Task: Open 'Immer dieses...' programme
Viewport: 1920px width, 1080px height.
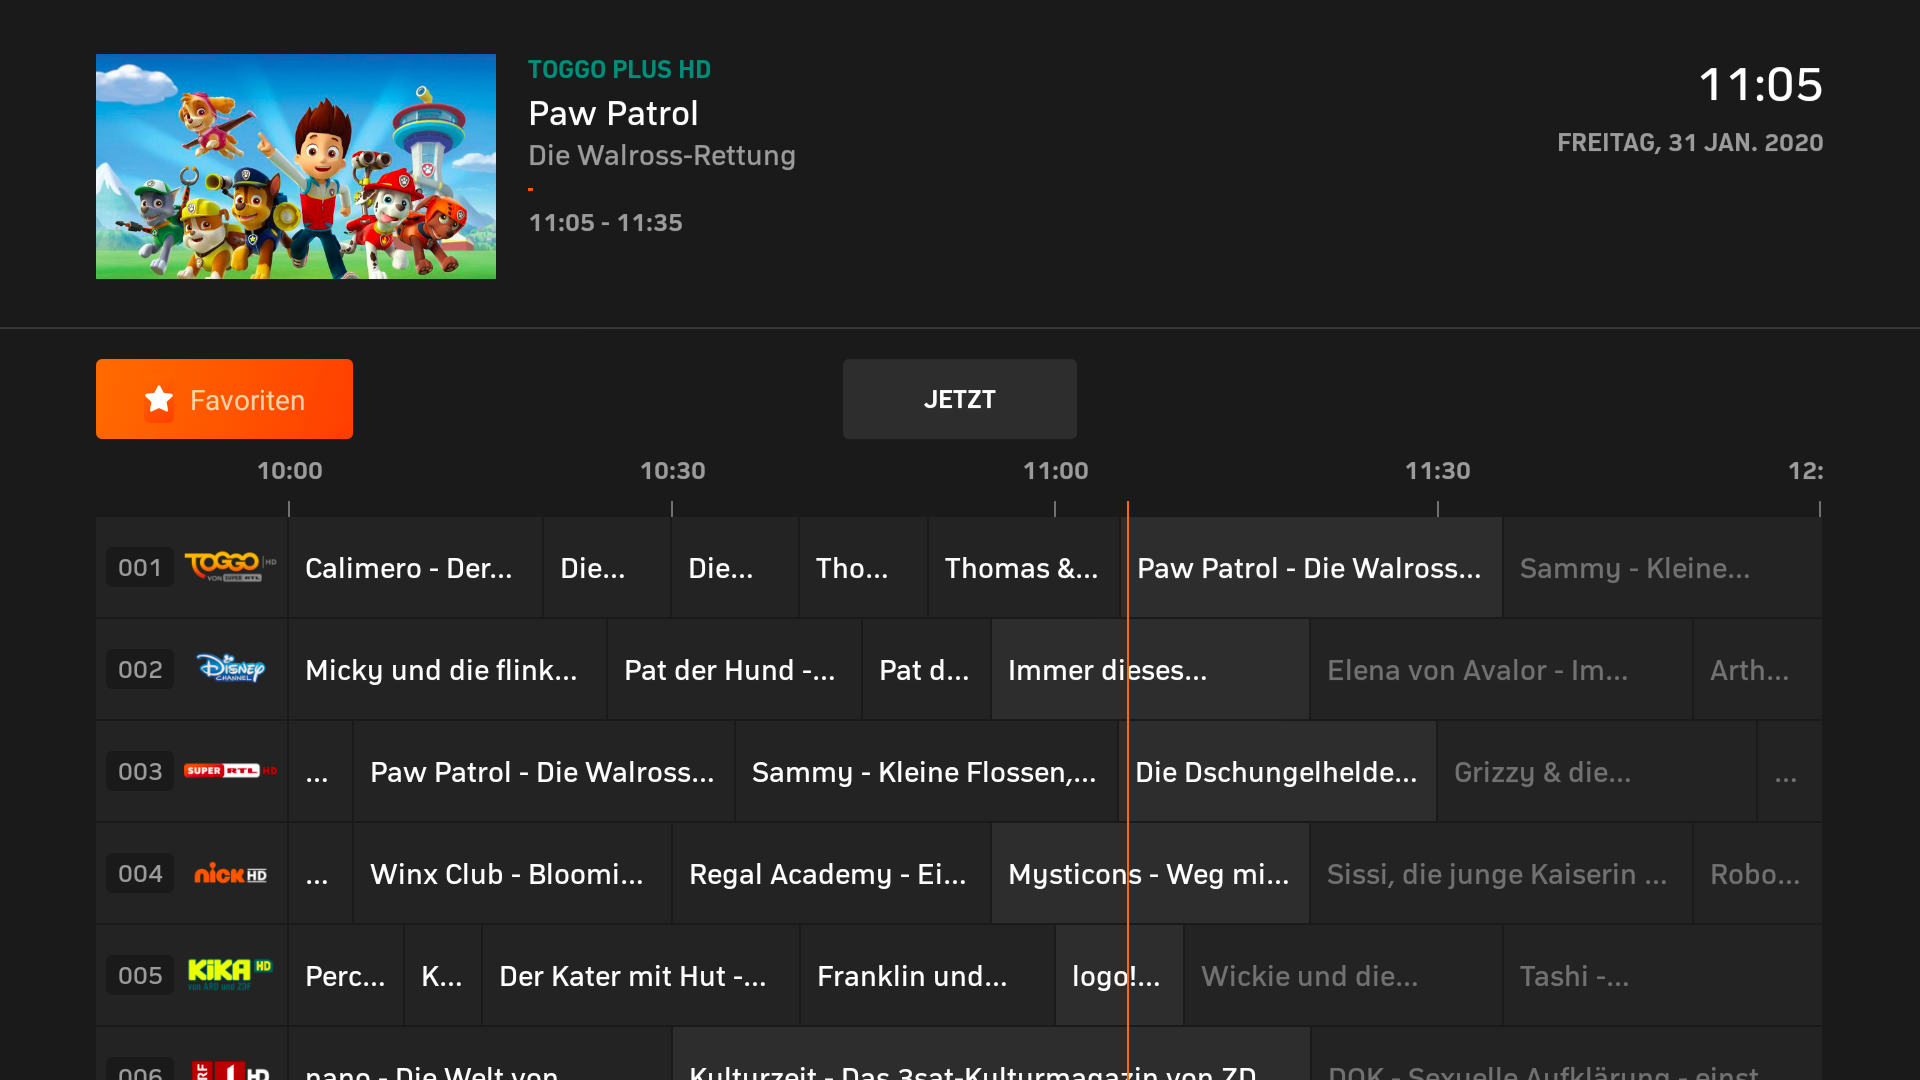Action: tap(1150, 670)
